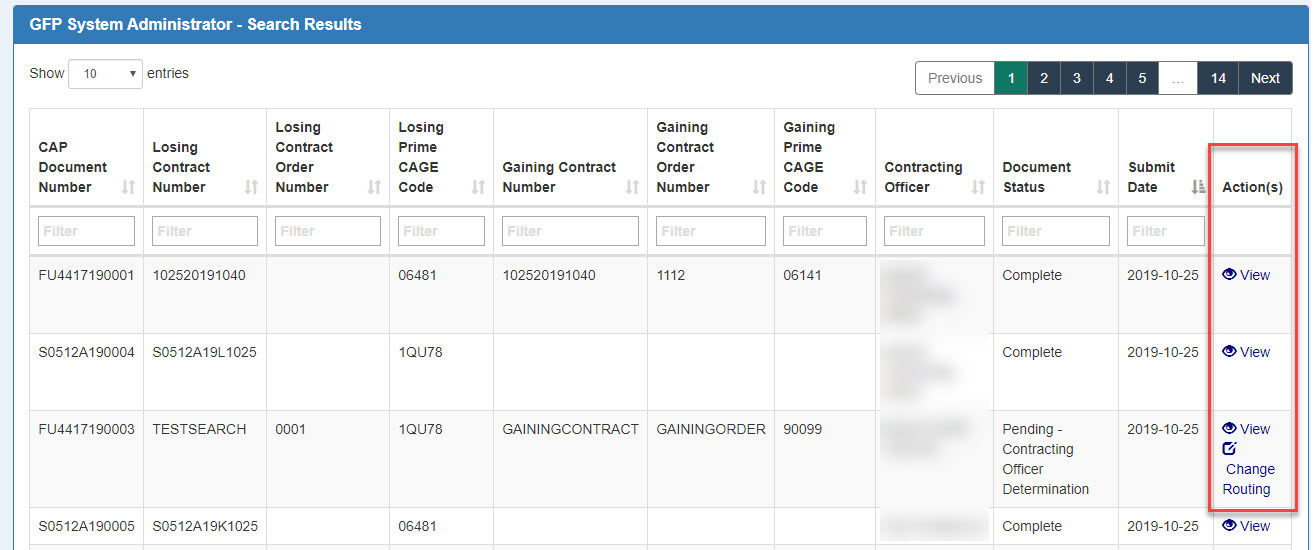
Task: View document S0512A190005
Action: click(x=1246, y=526)
